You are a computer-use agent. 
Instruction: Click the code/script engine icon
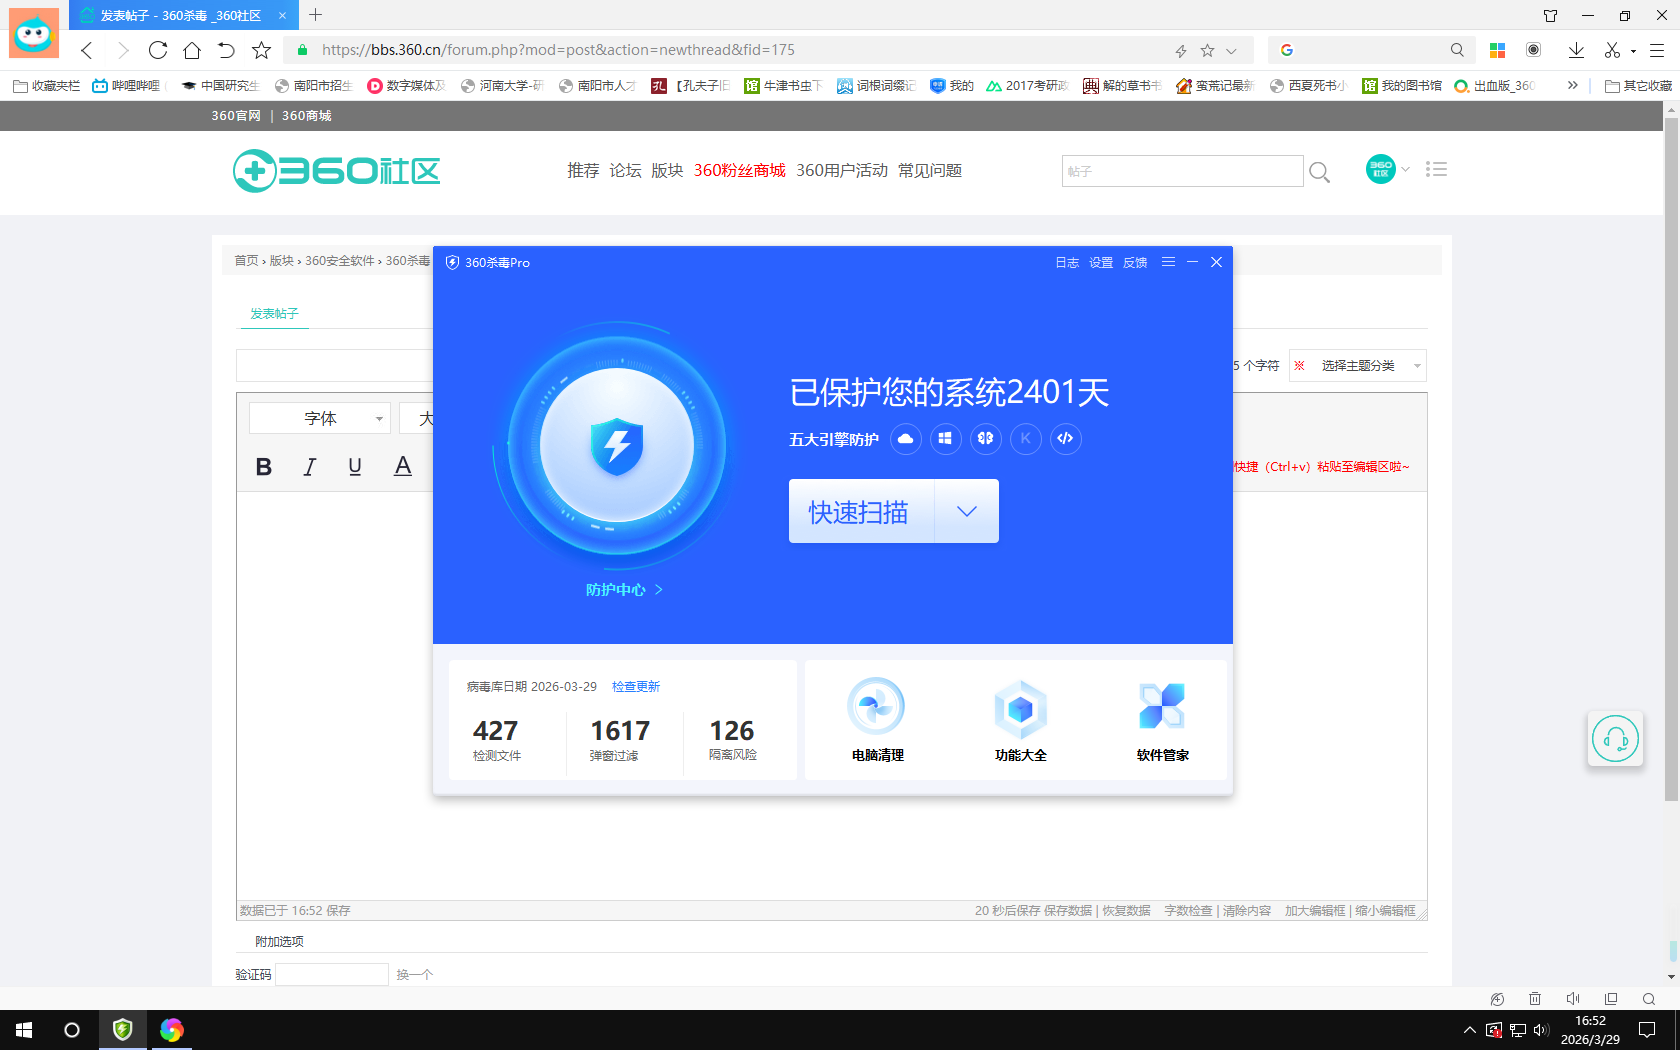click(x=1066, y=439)
